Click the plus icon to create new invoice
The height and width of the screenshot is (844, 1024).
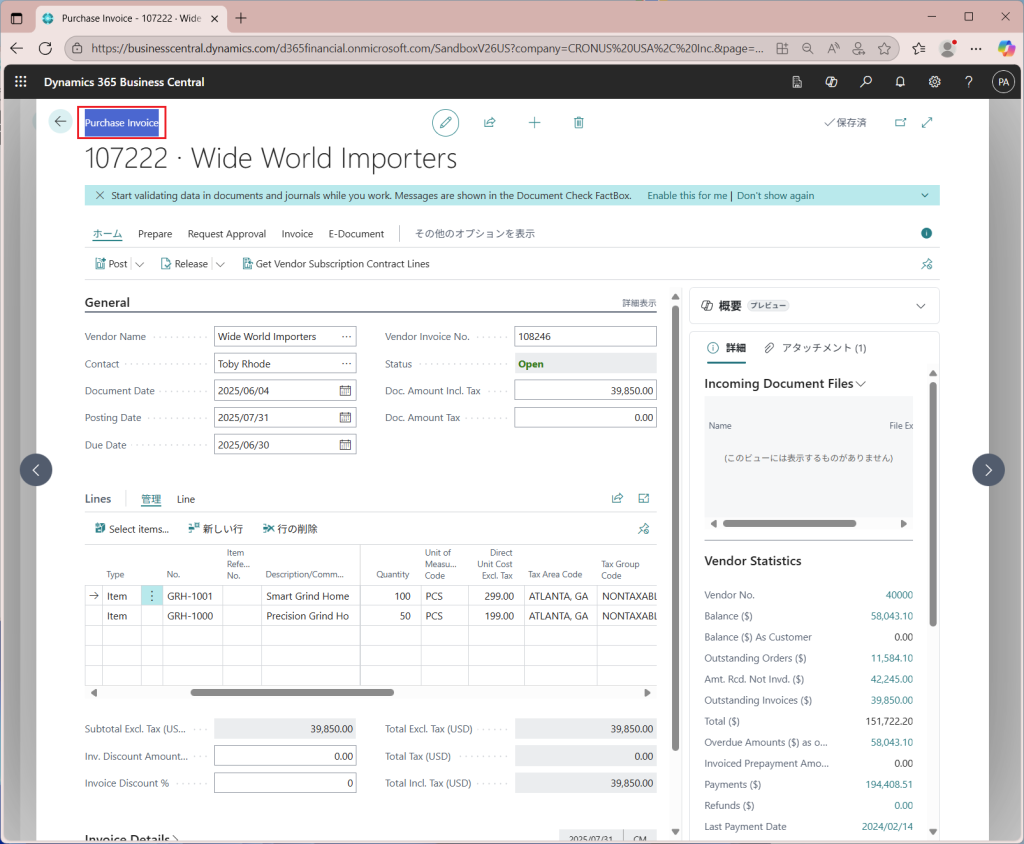(534, 123)
